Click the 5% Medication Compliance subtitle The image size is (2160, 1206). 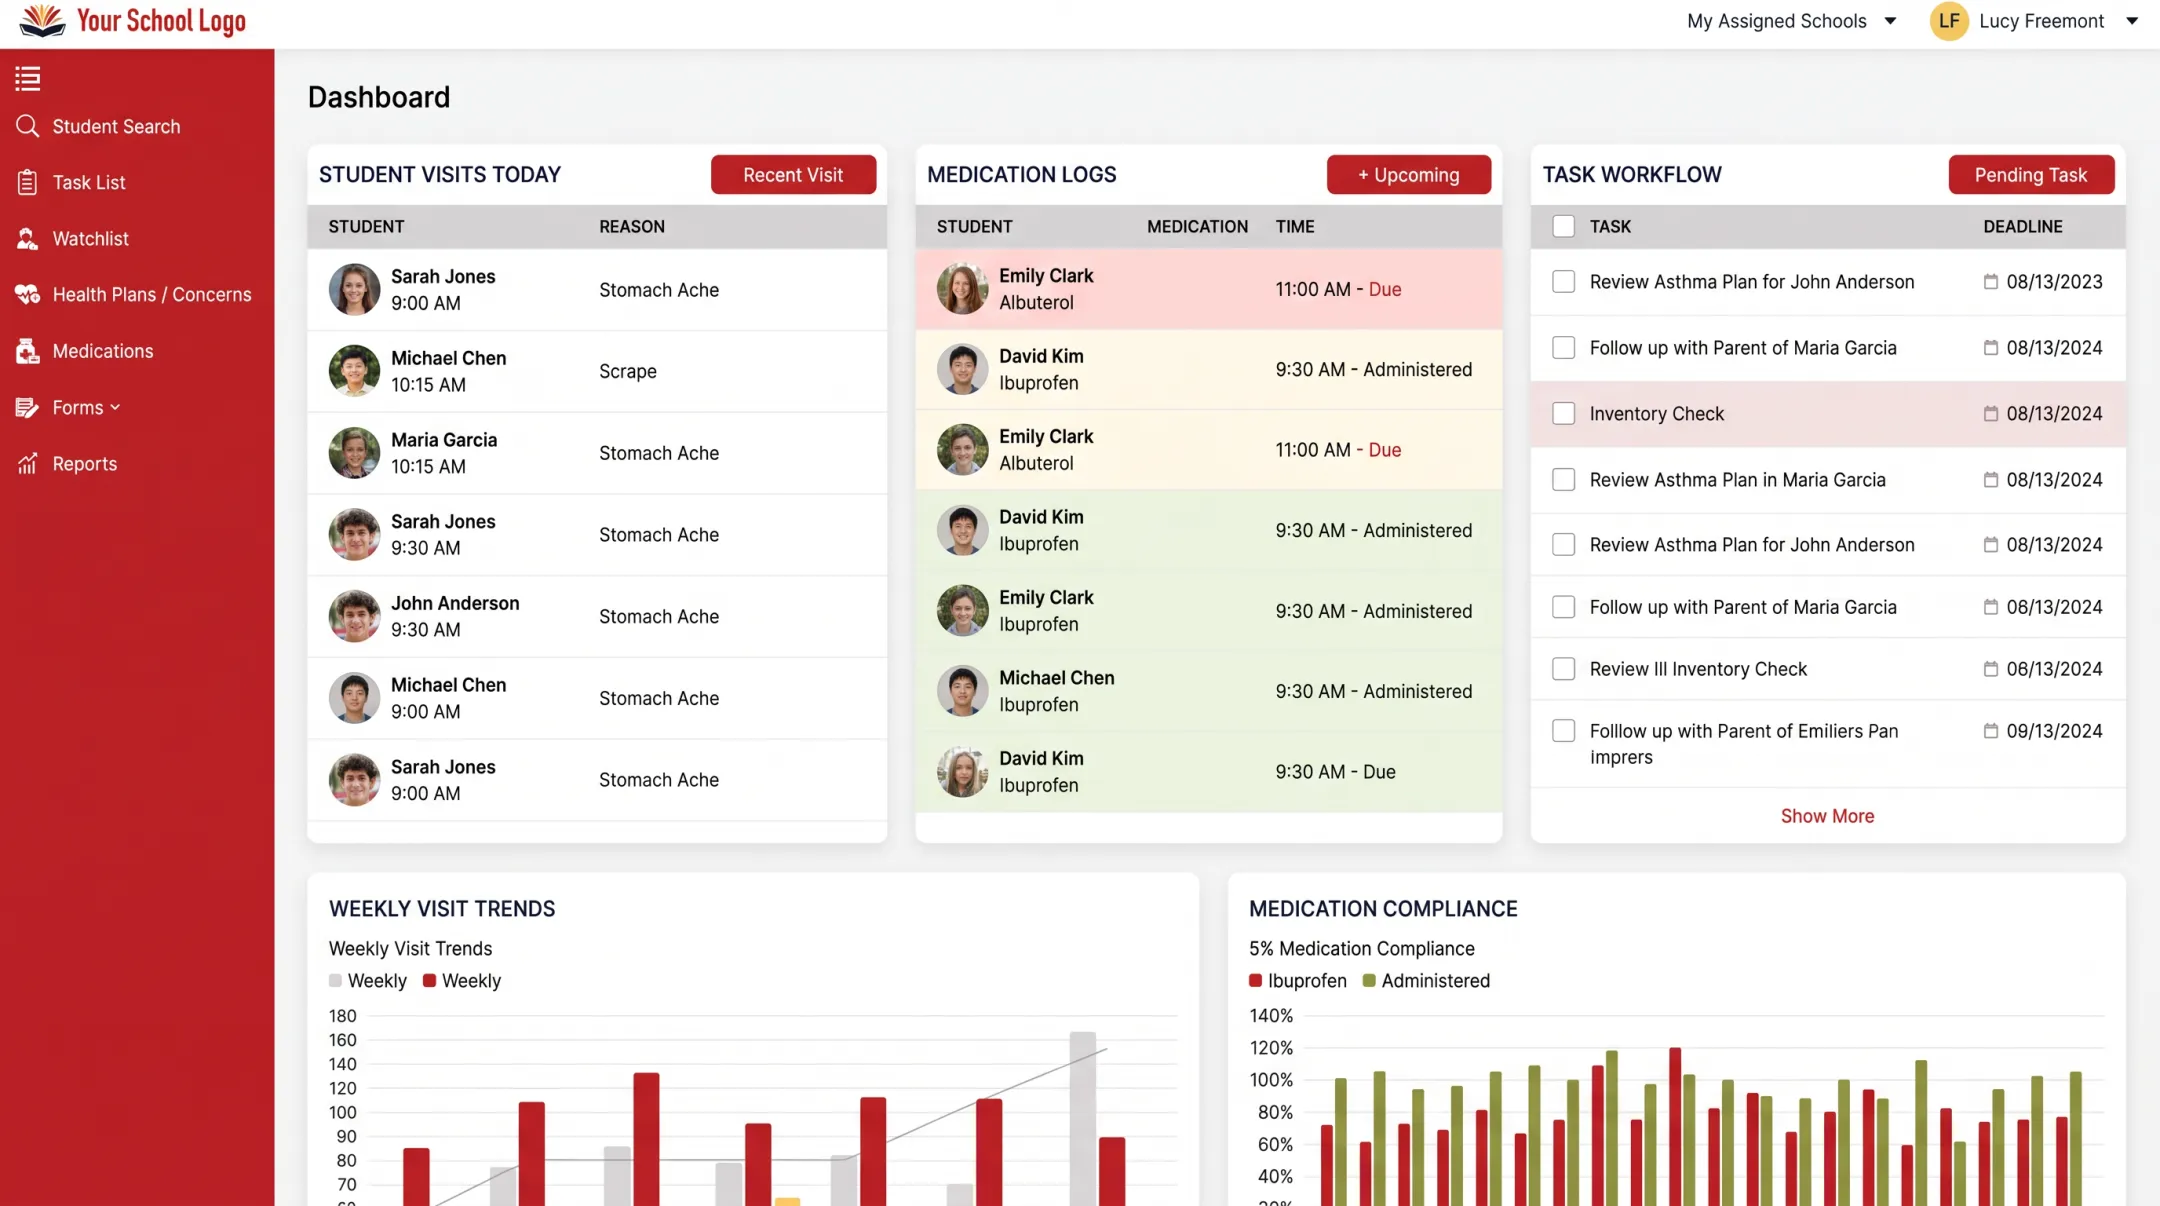(1361, 948)
